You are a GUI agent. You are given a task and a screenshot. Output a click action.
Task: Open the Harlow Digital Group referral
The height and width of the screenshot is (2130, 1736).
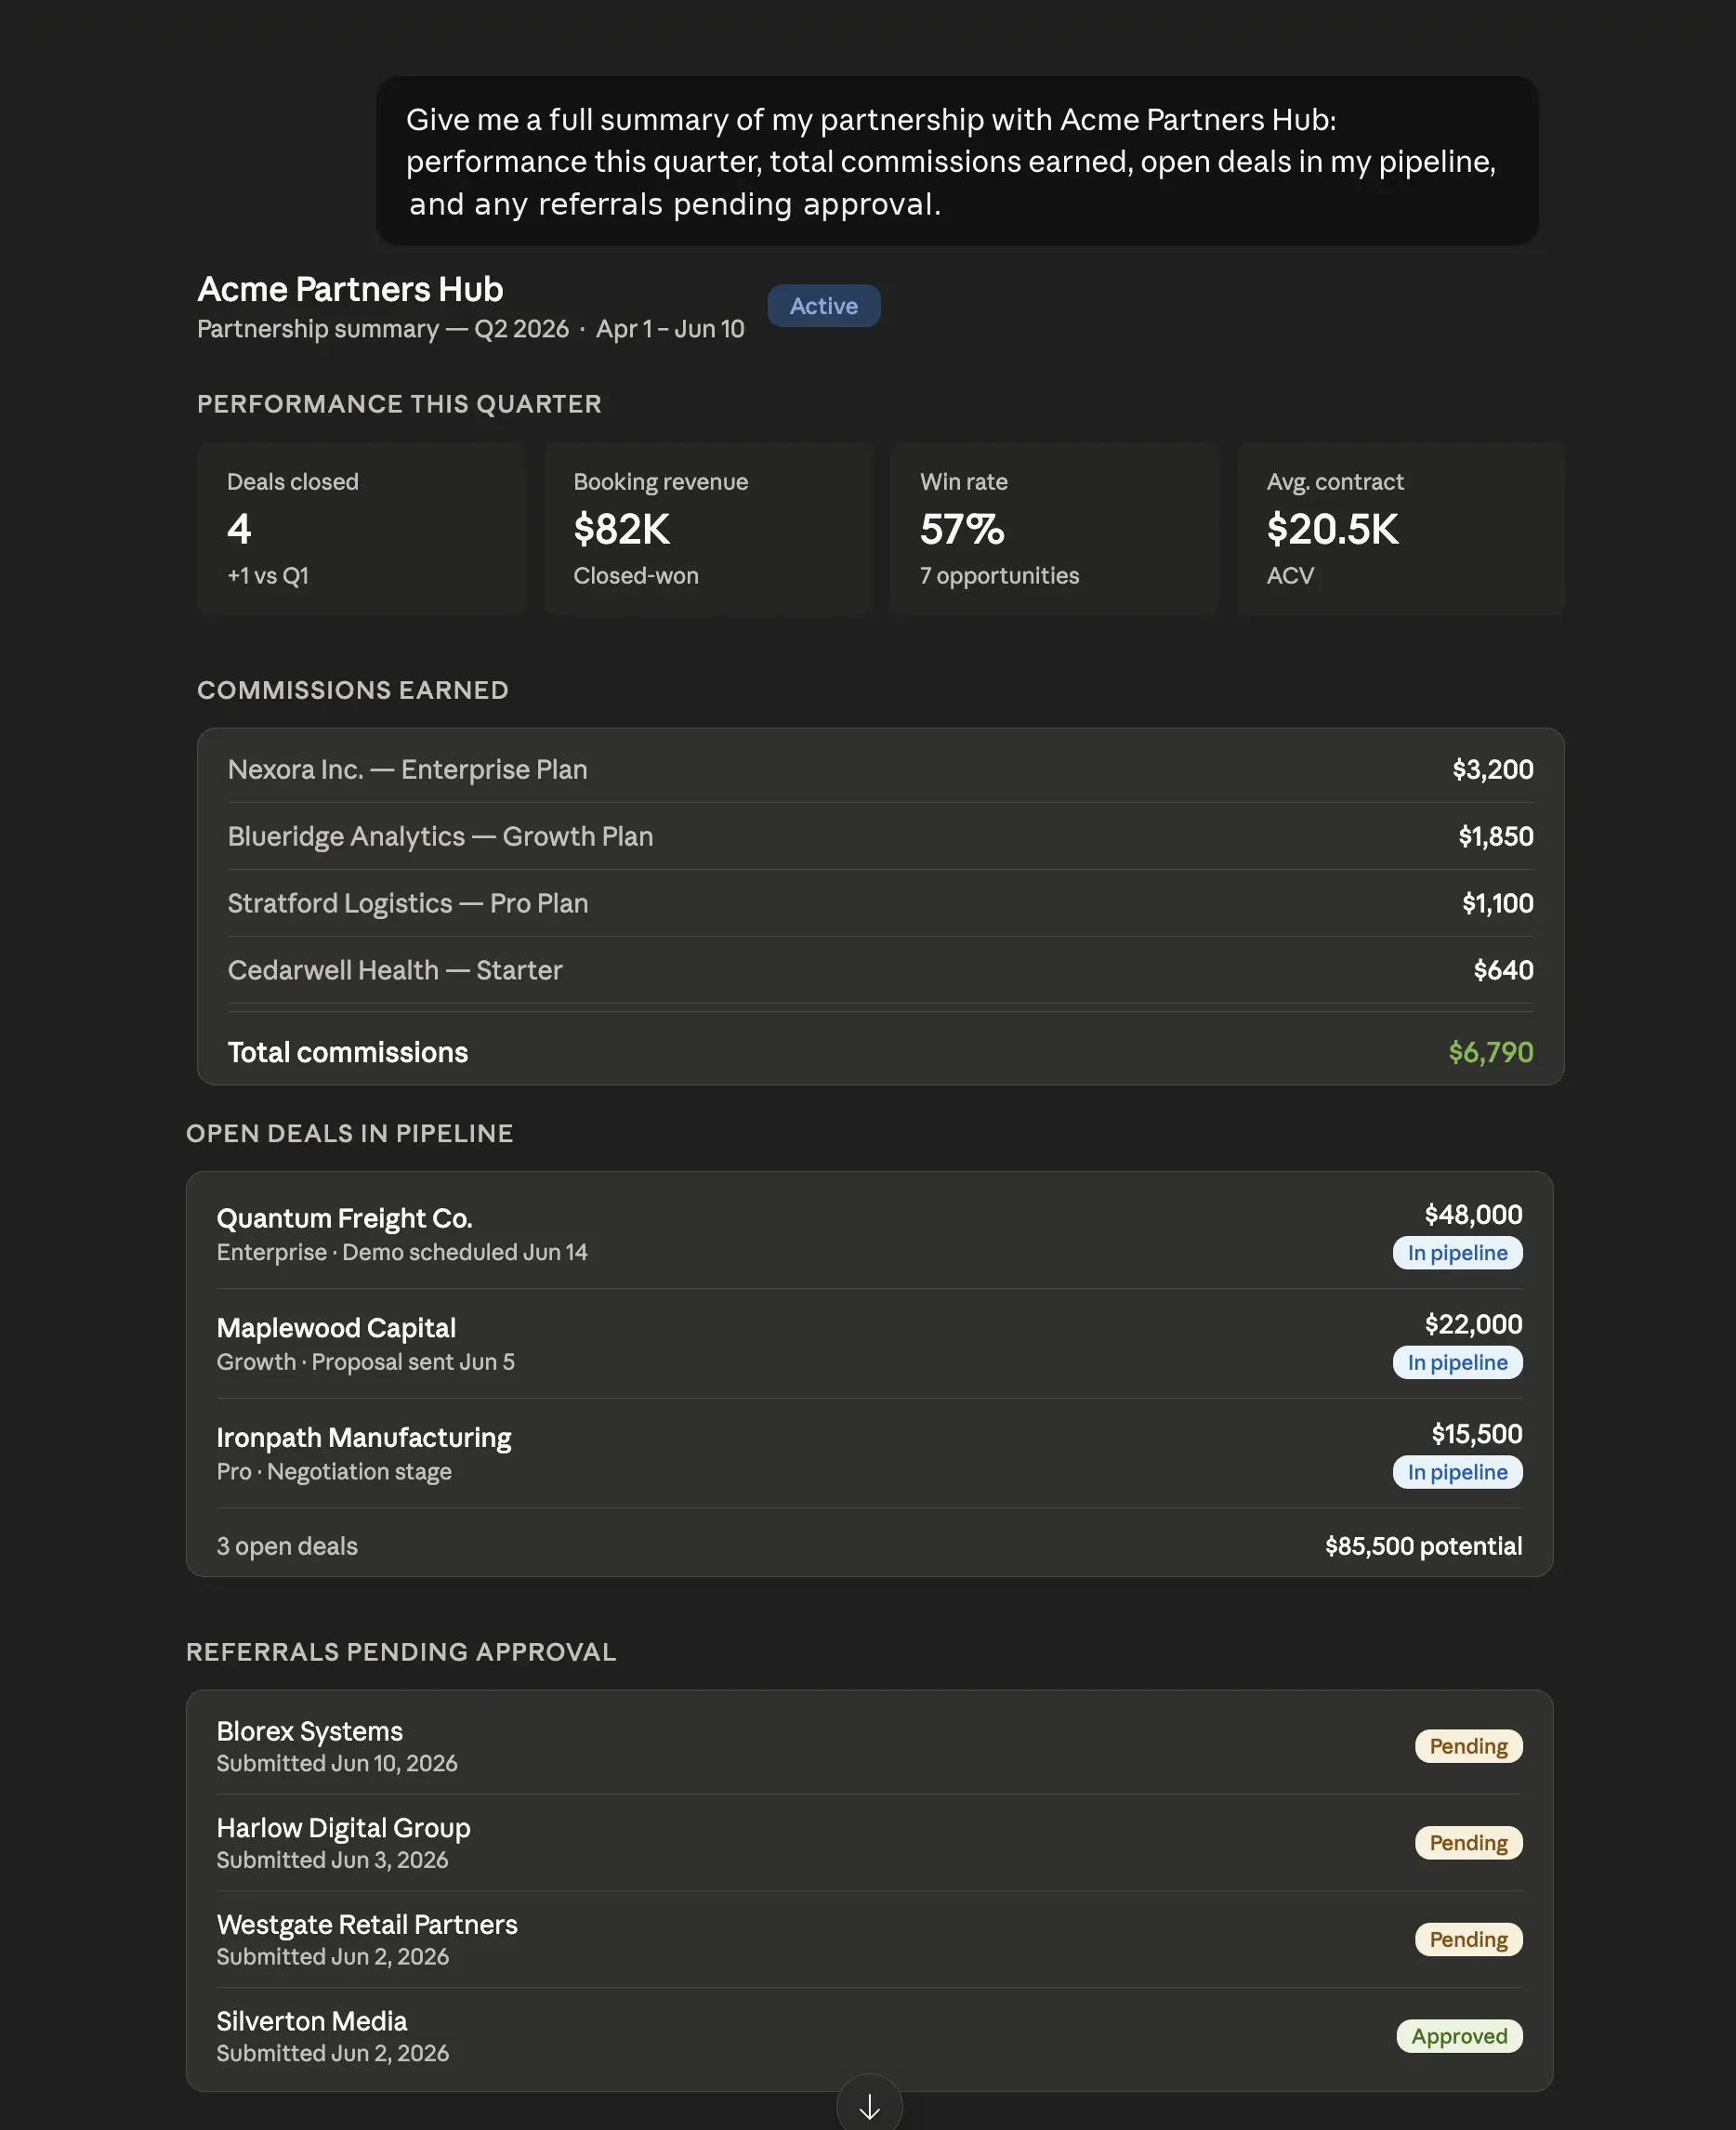point(869,1843)
